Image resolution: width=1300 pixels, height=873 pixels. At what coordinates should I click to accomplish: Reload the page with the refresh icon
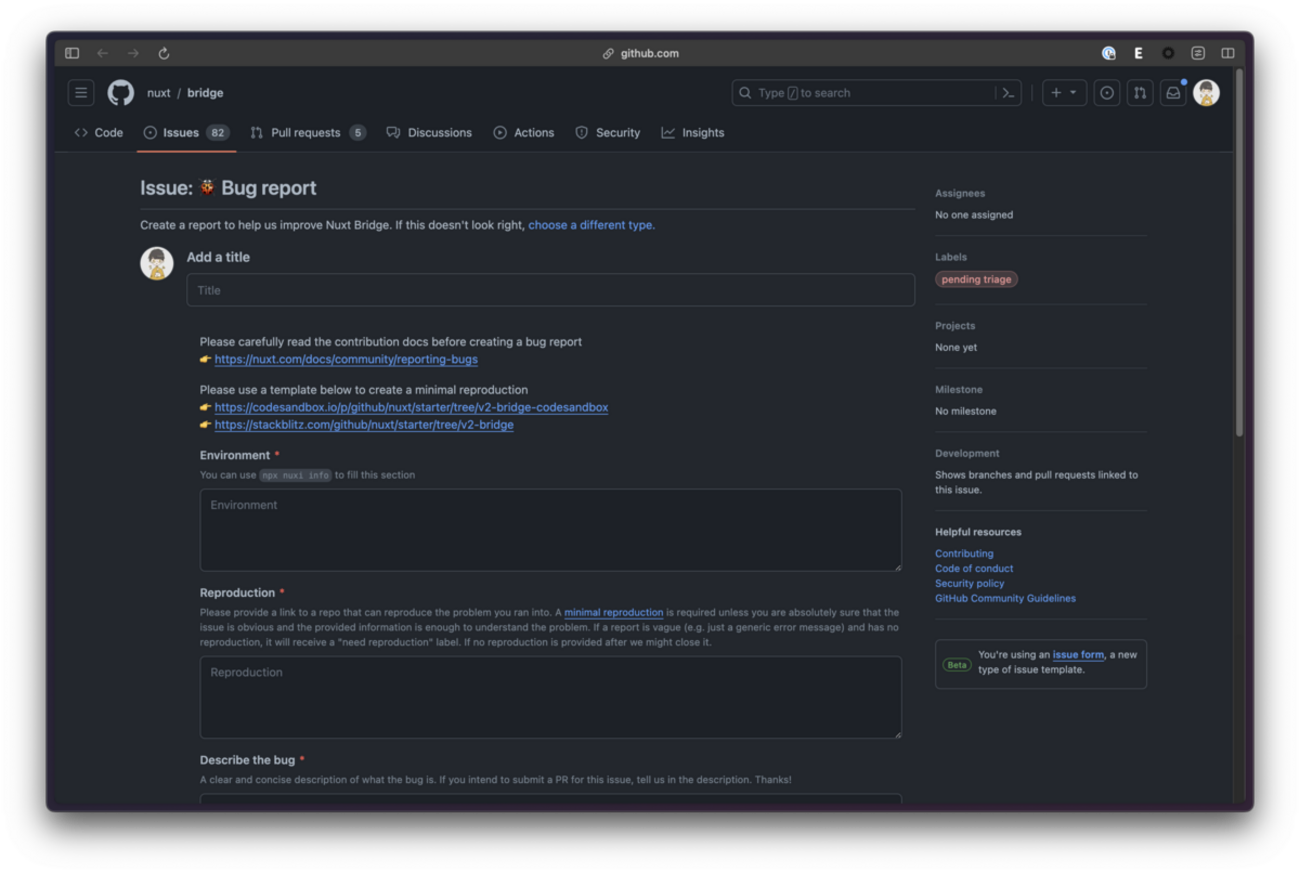pos(164,53)
